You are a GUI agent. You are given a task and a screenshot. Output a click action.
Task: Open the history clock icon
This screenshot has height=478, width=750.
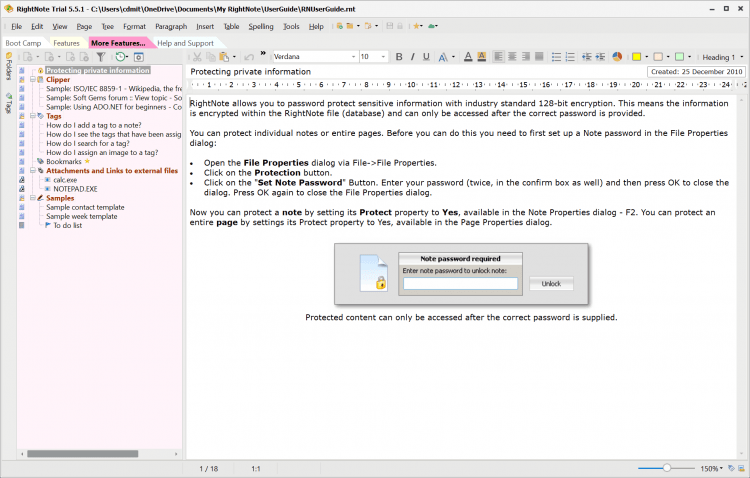pyautogui.click(x=120, y=57)
